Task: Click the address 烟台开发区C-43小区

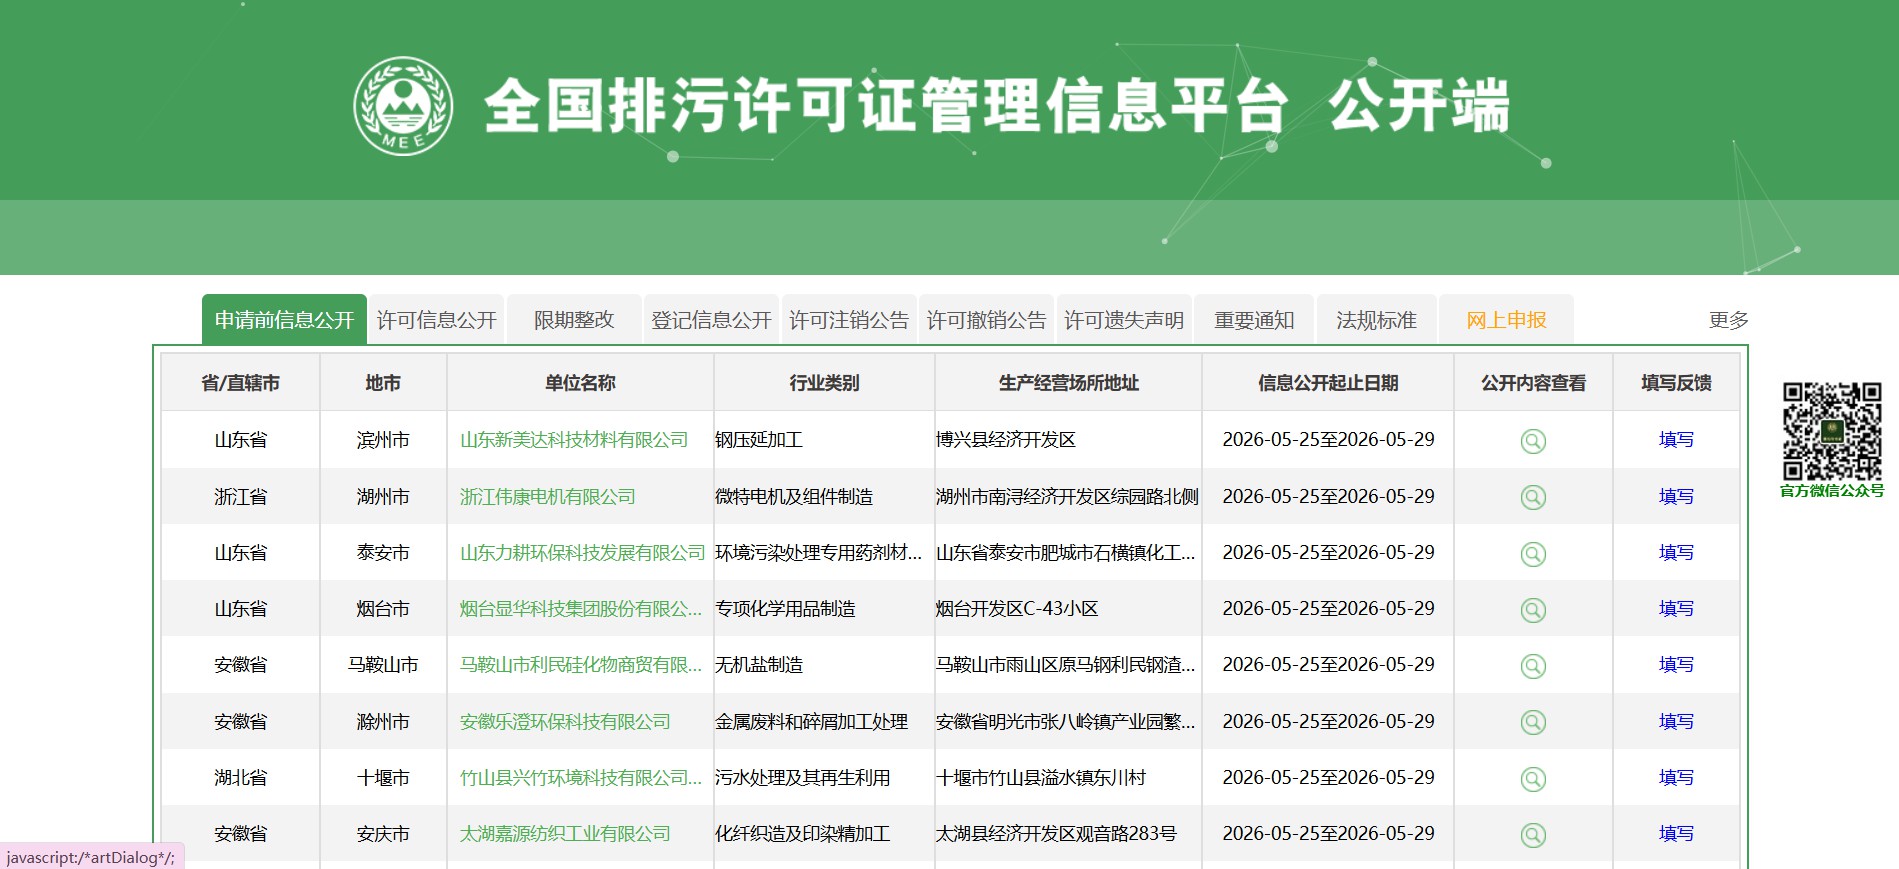Action: click(1017, 609)
